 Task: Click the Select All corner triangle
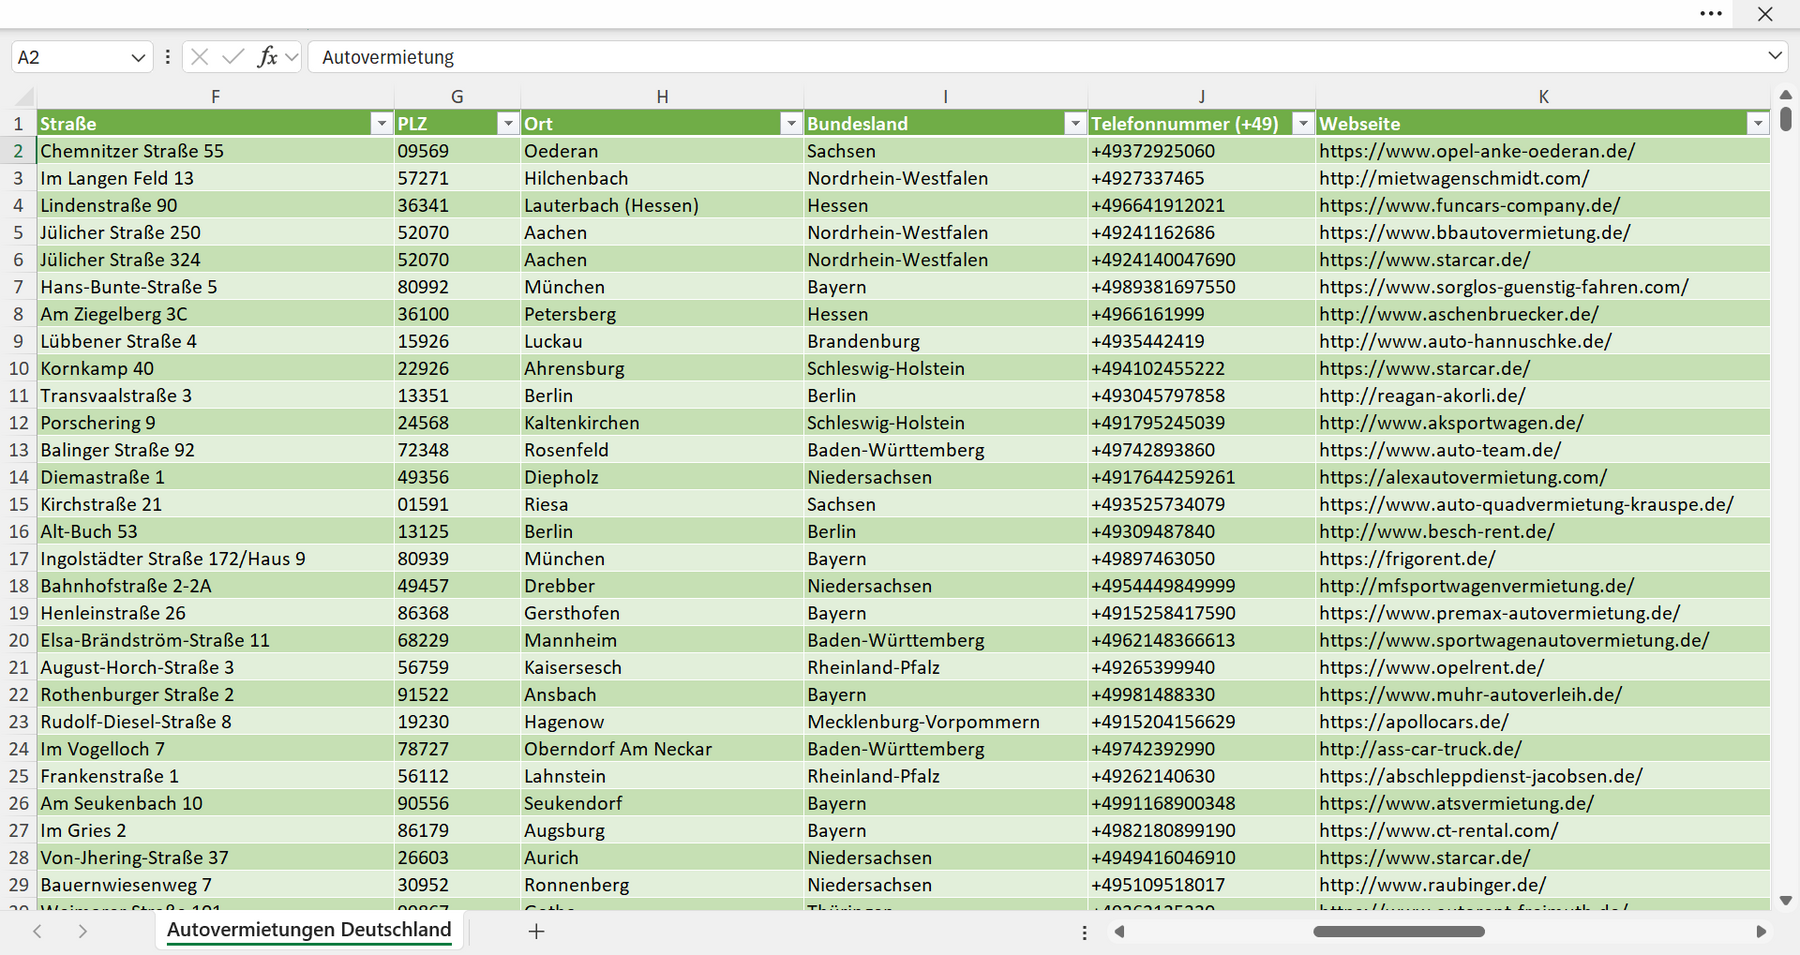(x=22, y=97)
